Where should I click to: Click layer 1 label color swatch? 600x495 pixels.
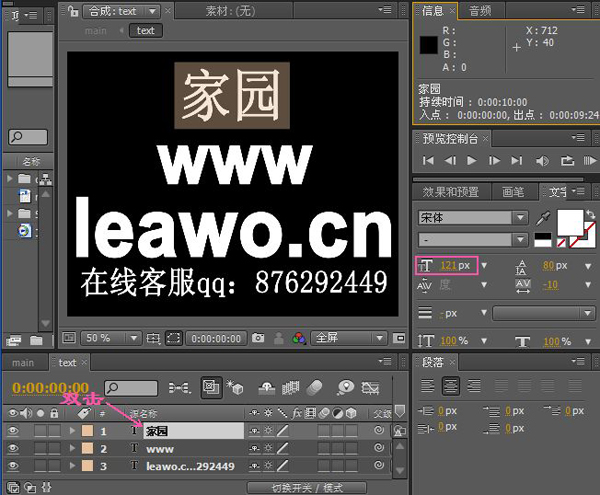tap(87, 431)
